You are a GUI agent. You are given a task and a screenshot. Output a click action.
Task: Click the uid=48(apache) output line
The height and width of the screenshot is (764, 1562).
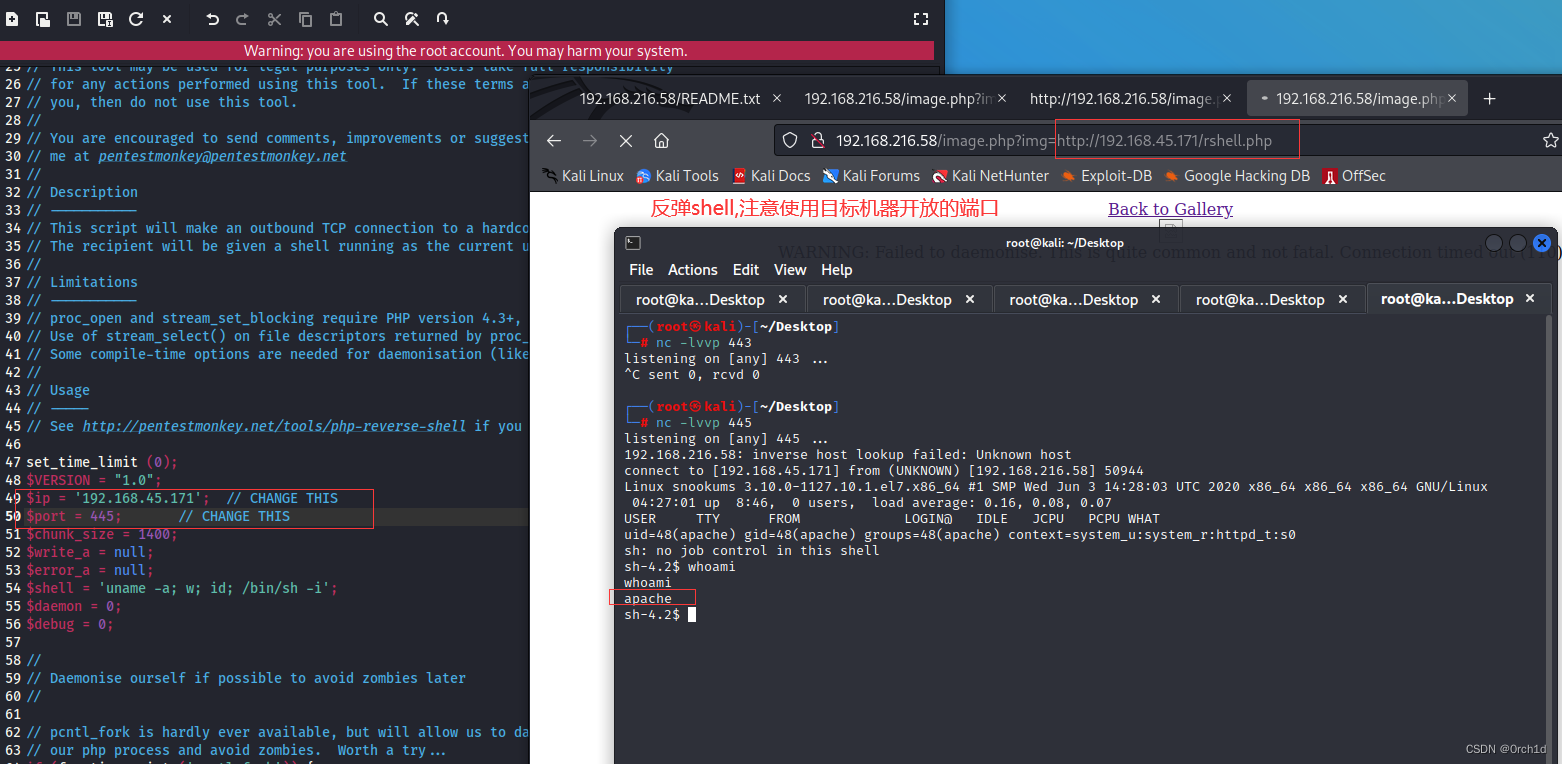point(960,535)
